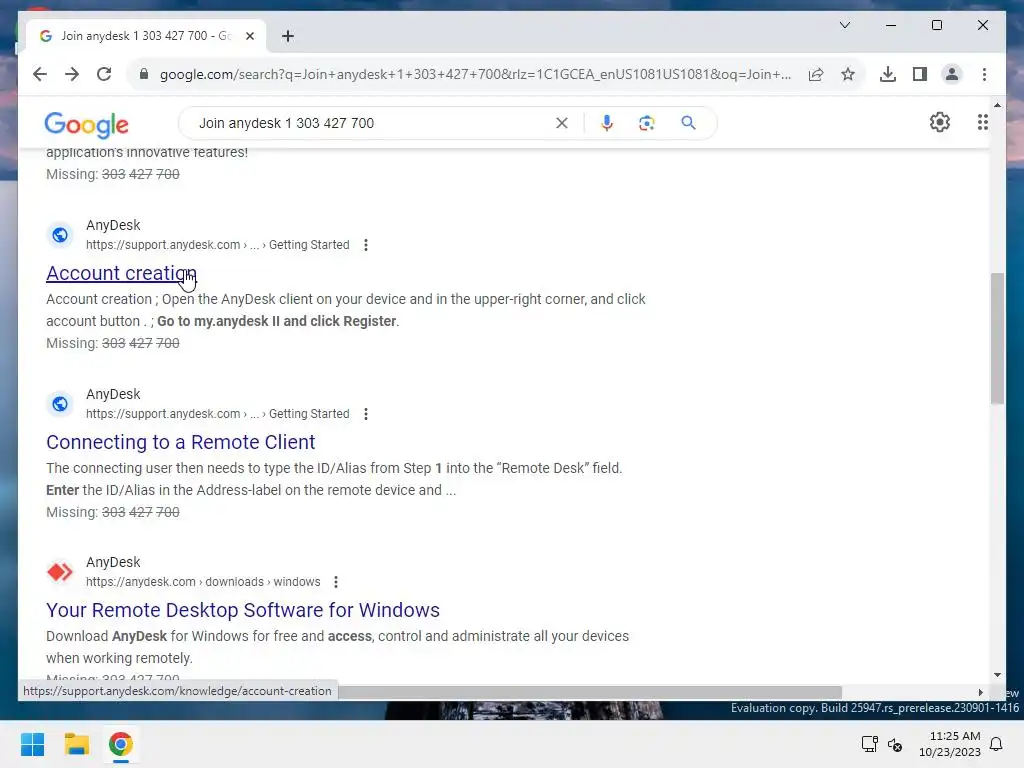Image resolution: width=1024 pixels, height=768 pixels.
Task: Open the taskbar clock showing 11:25 AM
Action: 950,744
